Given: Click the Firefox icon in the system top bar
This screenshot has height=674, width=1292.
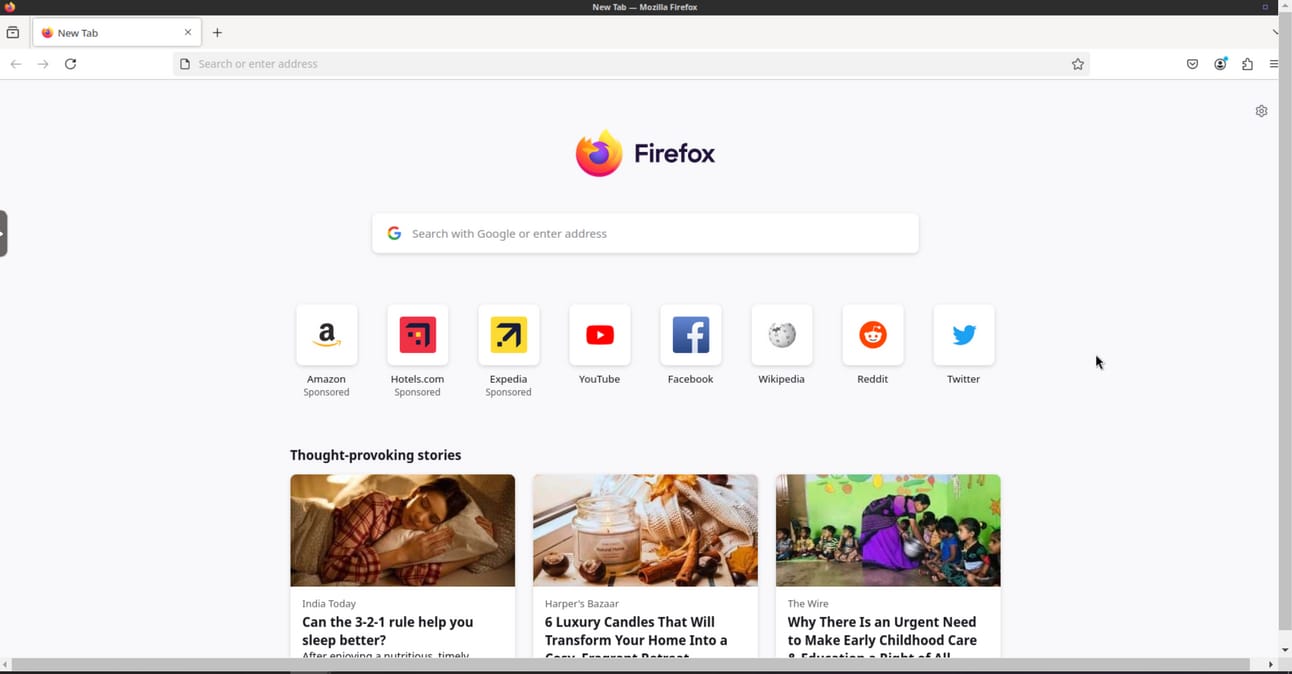Looking at the screenshot, I should [x=10, y=7].
